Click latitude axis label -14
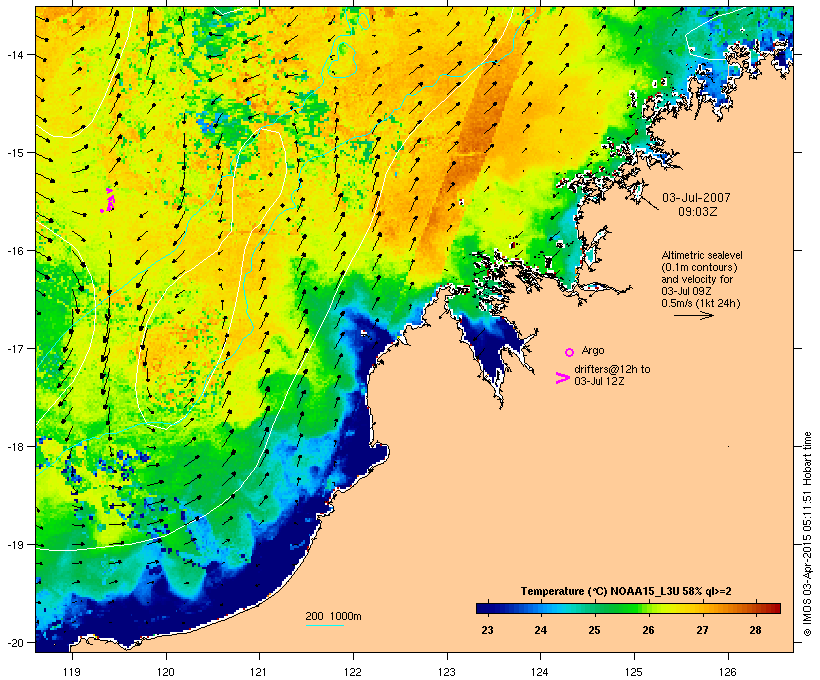820x680 pixels. click(x=14, y=55)
